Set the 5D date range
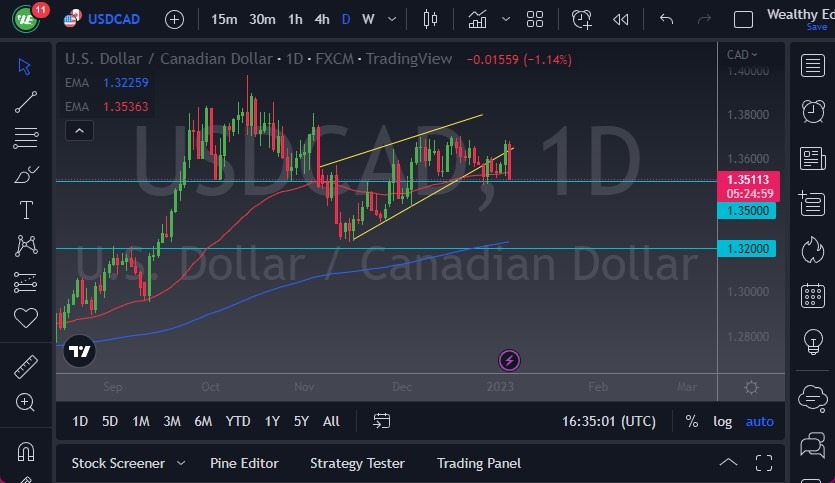This screenshot has height=483, width=835. [x=110, y=421]
